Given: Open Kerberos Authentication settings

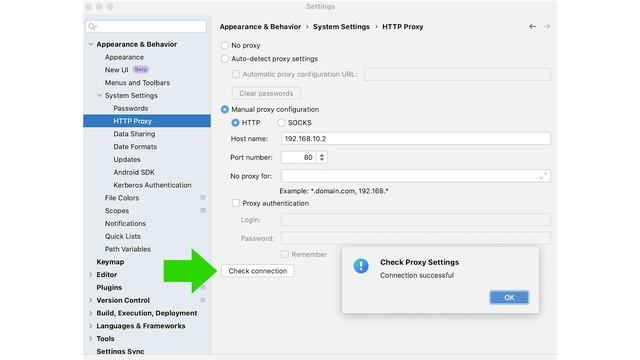Looking at the screenshot, I should coord(152,185).
